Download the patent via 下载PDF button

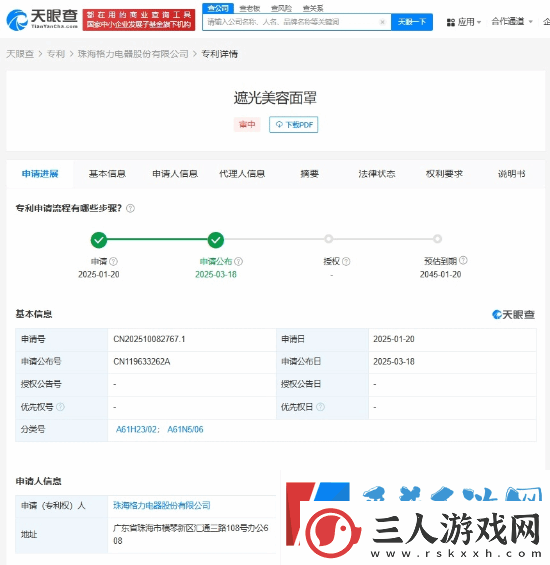click(293, 125)
